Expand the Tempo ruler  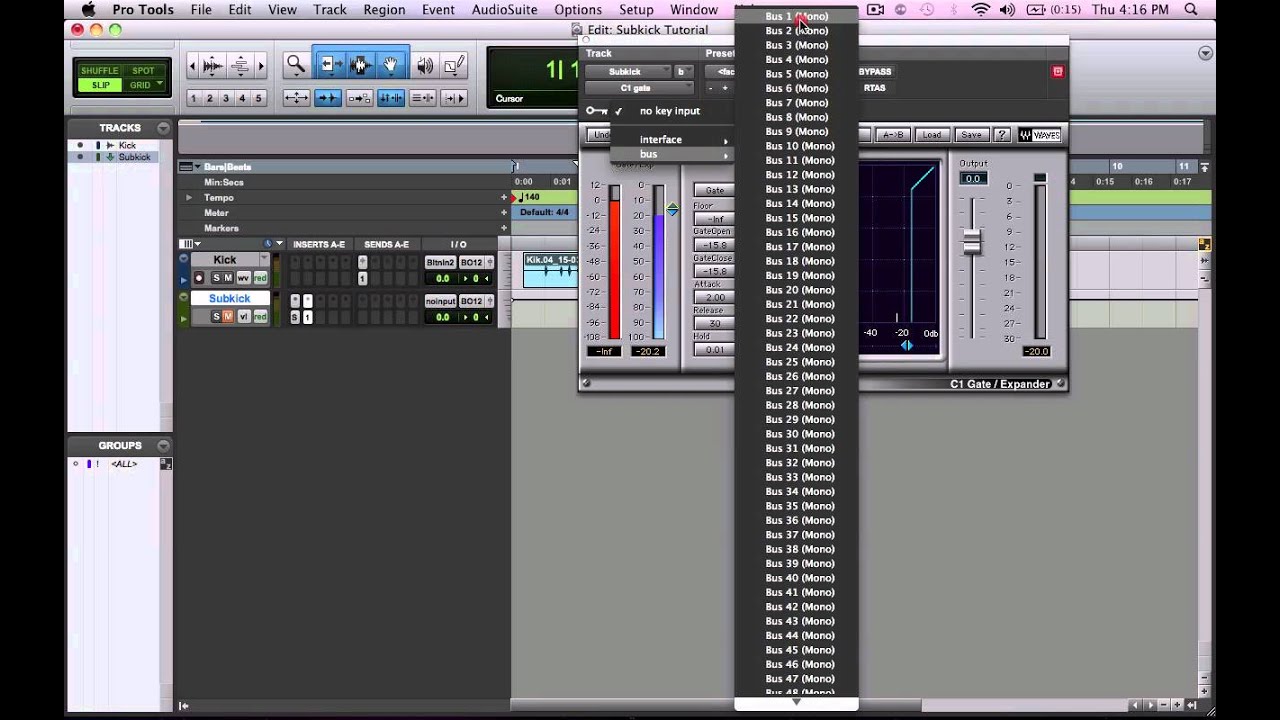coord(188,198)
